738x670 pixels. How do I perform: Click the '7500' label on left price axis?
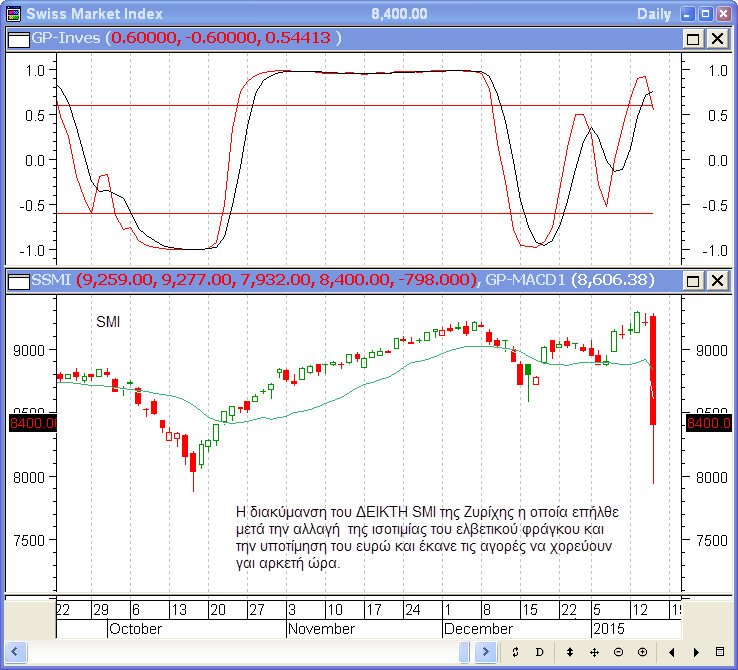click(x=29, y=540)
